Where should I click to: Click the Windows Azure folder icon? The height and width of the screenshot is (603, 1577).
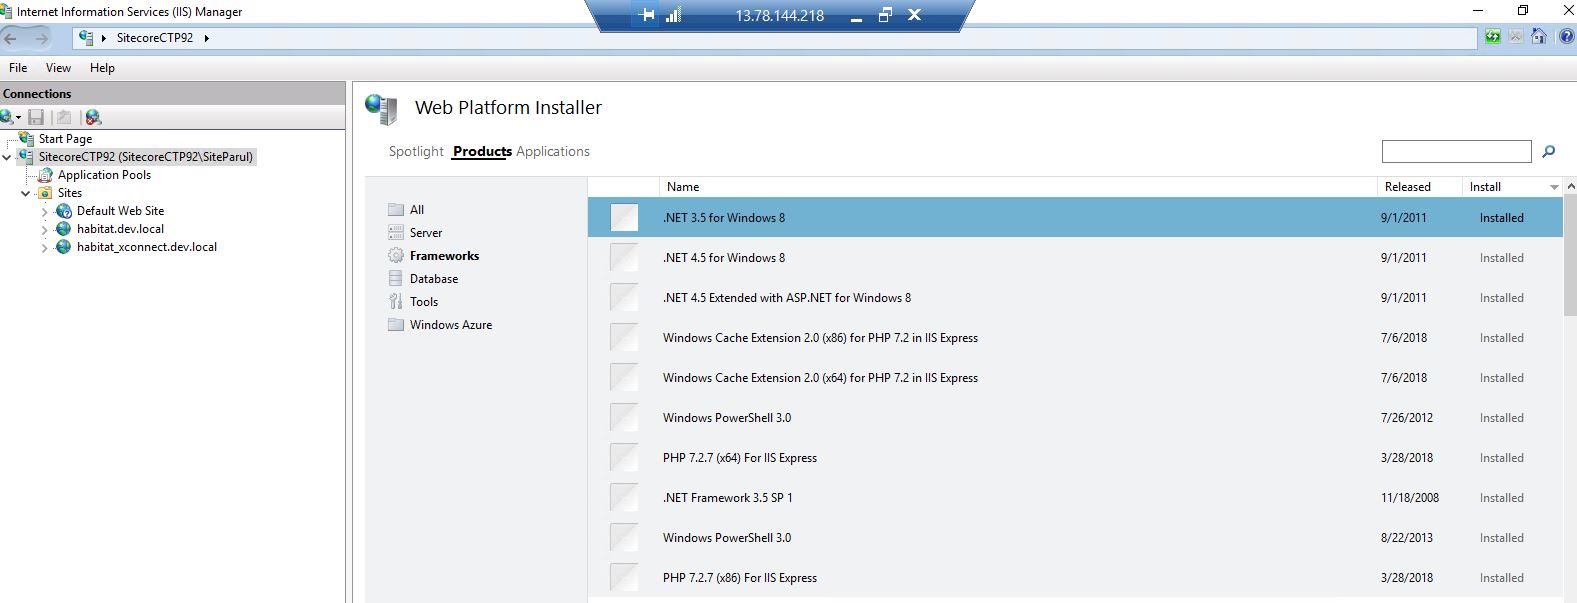tap(396, 324)
